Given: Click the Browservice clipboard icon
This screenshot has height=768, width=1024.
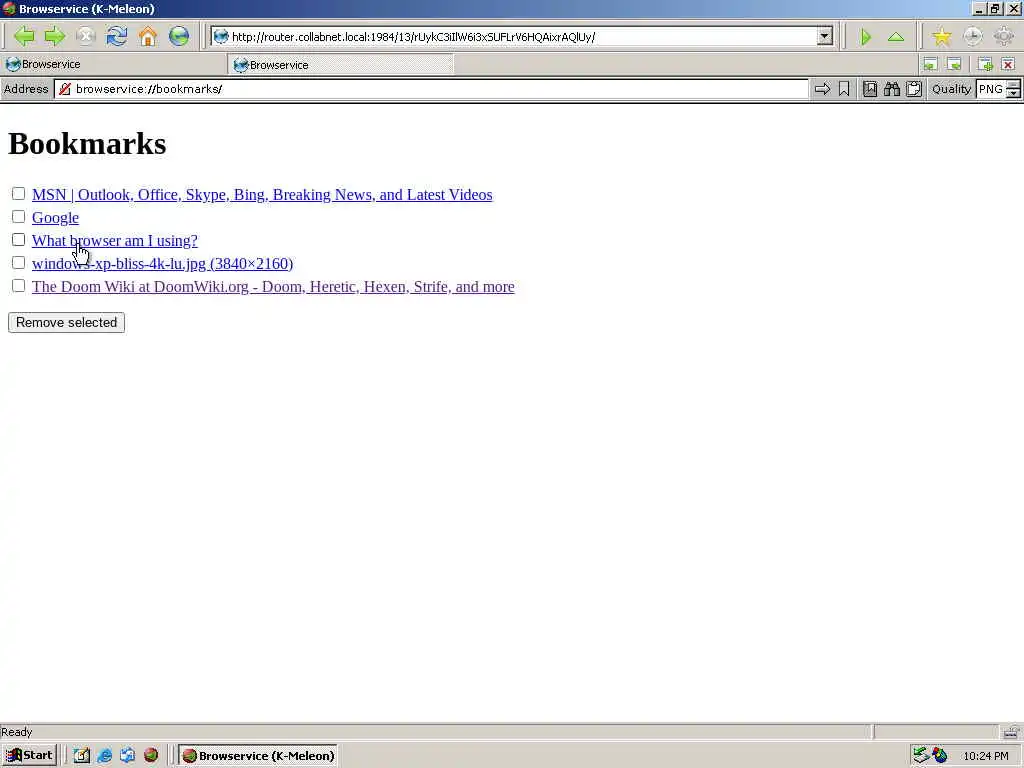Looking at the screenshot, I should [914, 89].
